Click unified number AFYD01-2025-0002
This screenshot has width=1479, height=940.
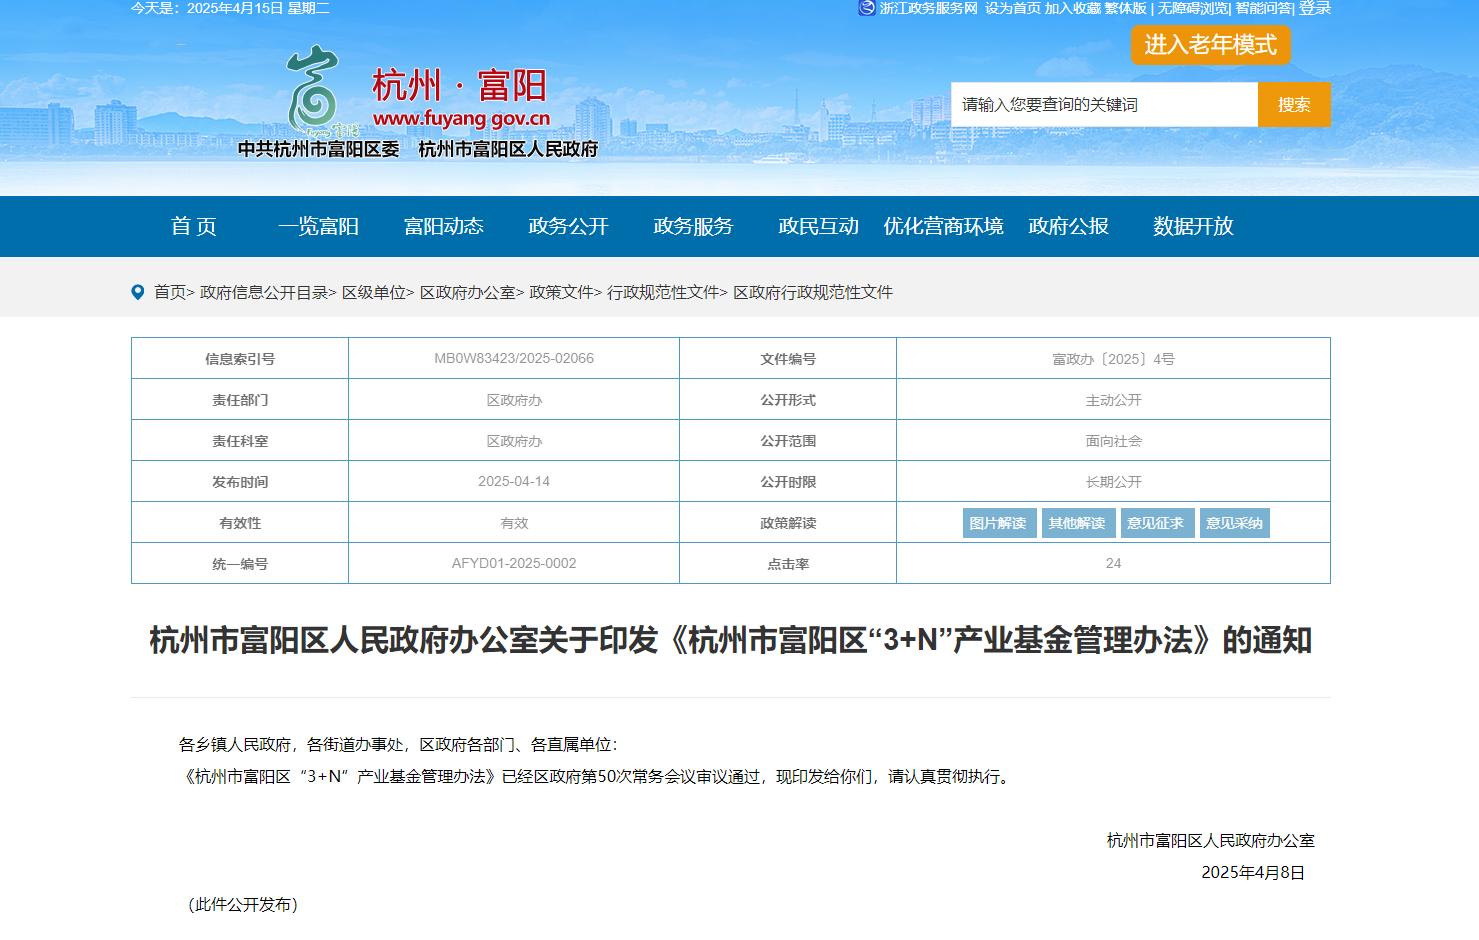[x=514, y=563]
